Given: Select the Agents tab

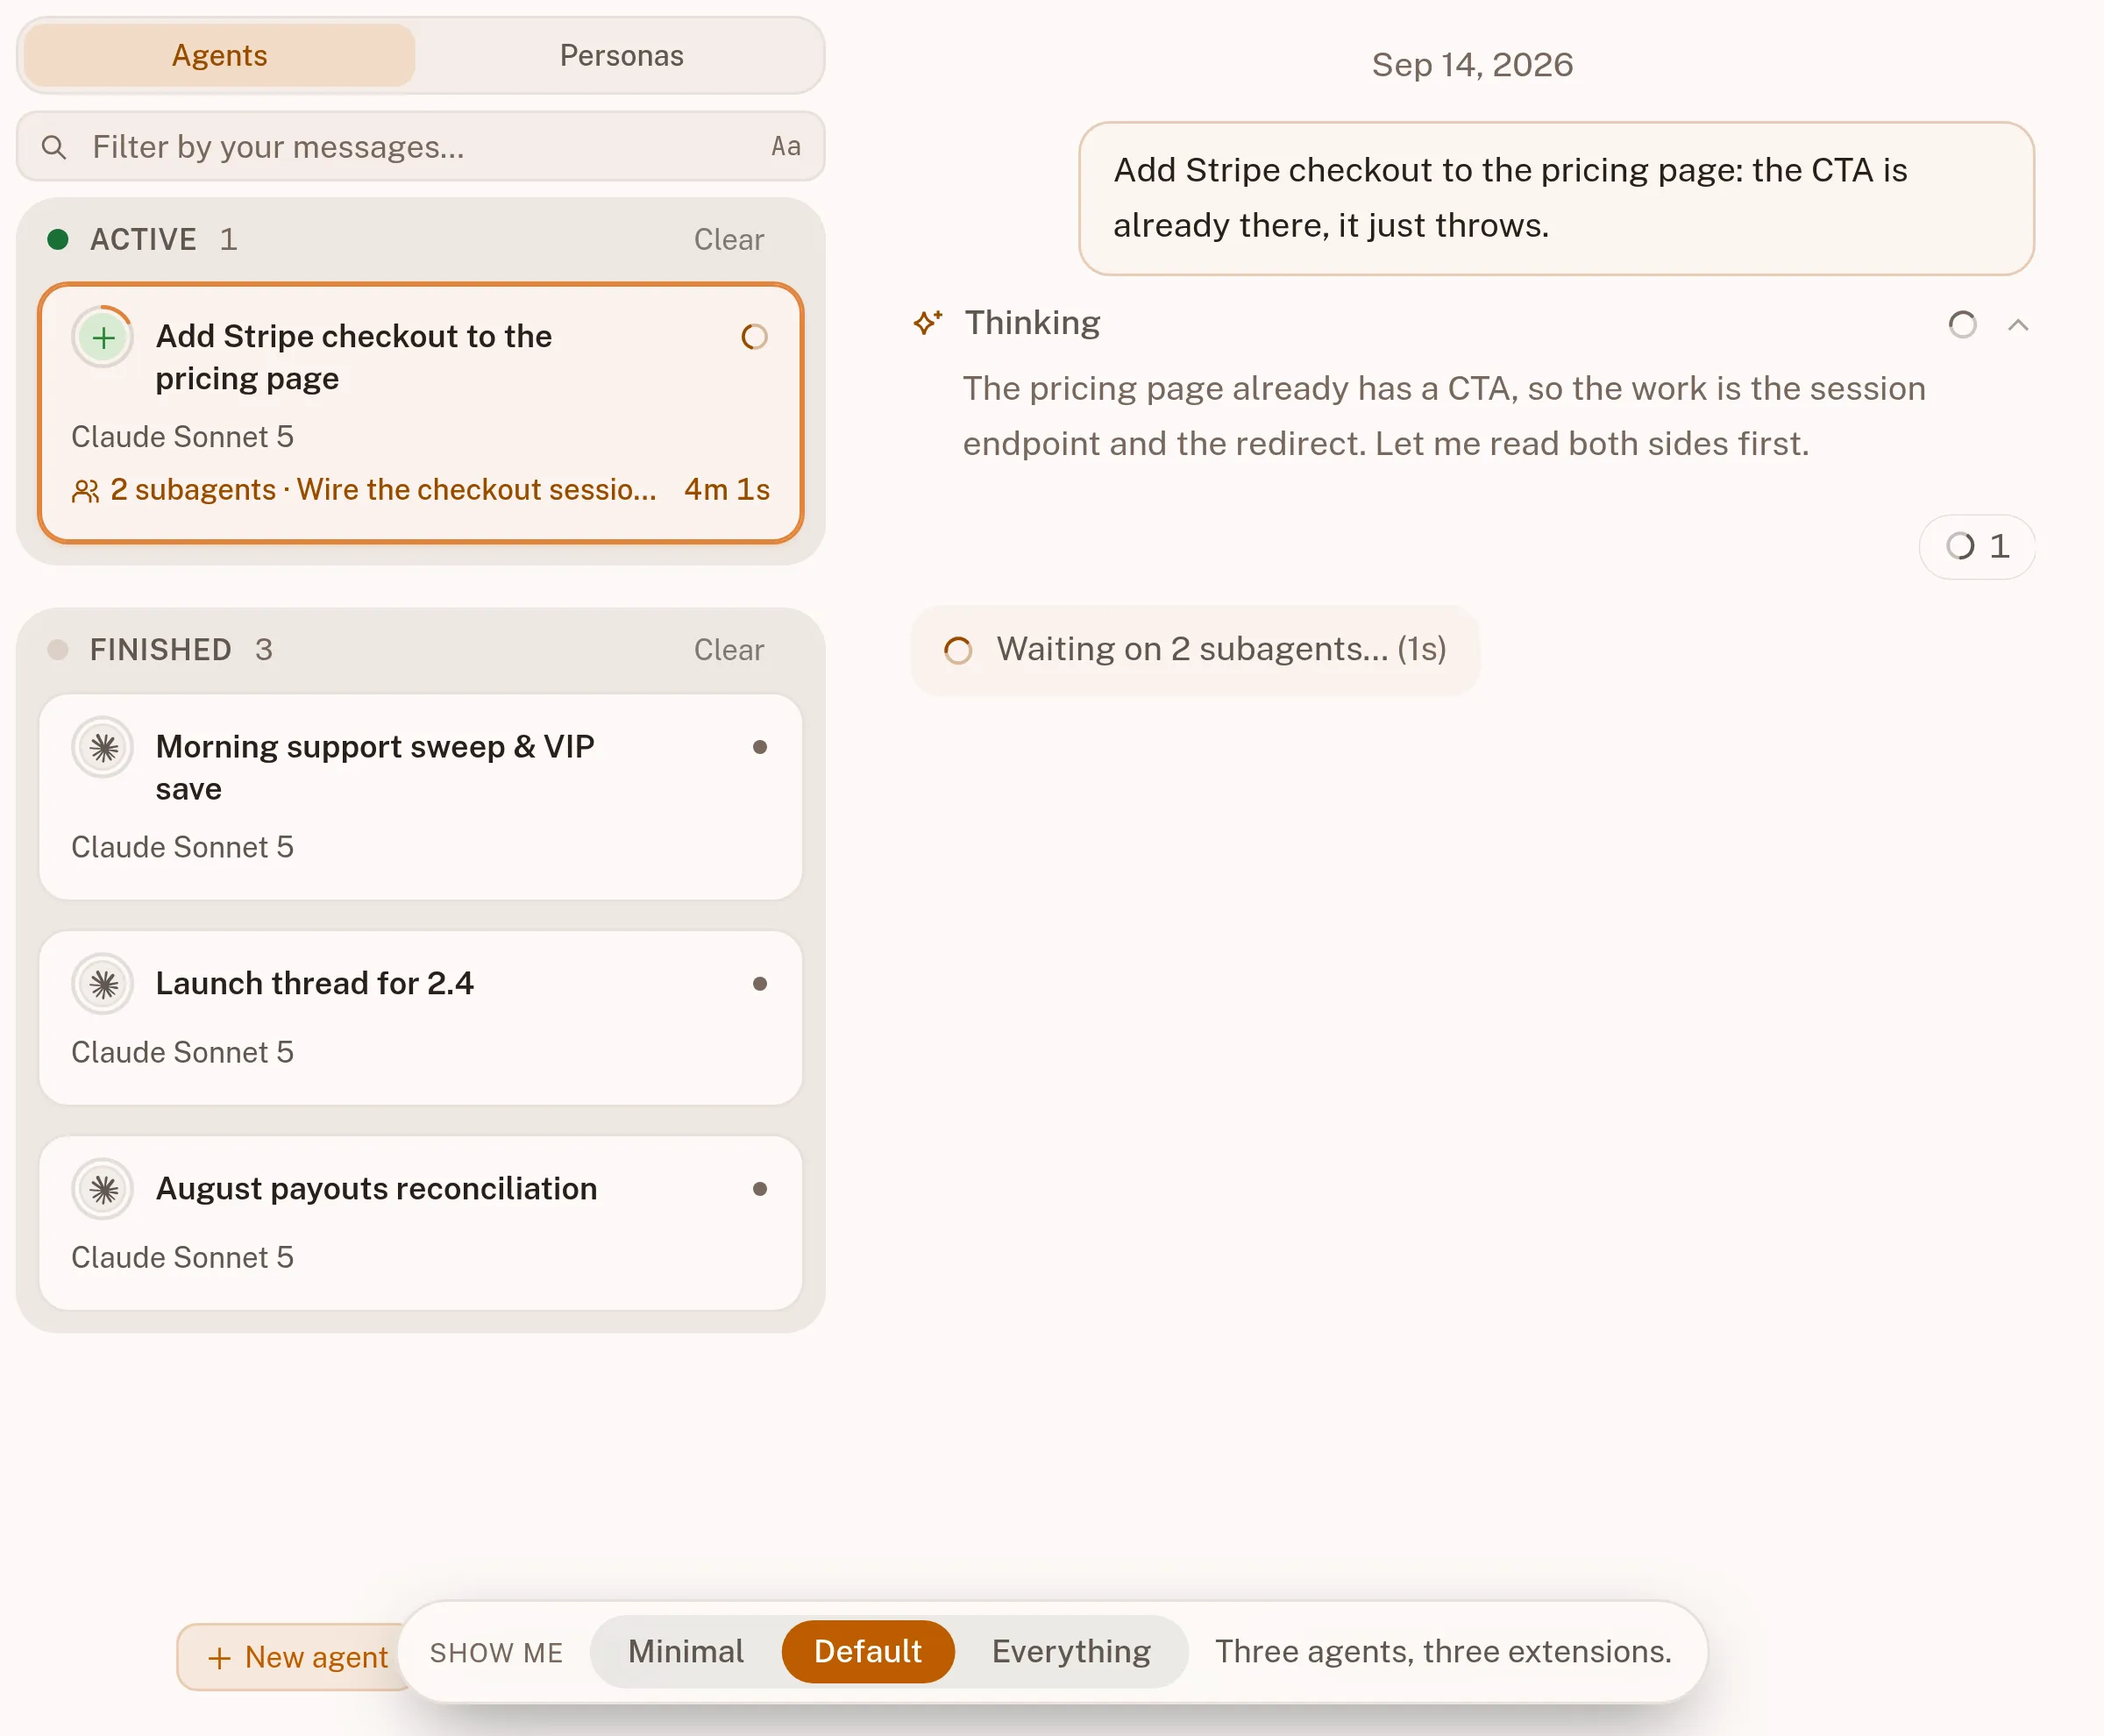Looking at the screenshot, I should [219, 56].
